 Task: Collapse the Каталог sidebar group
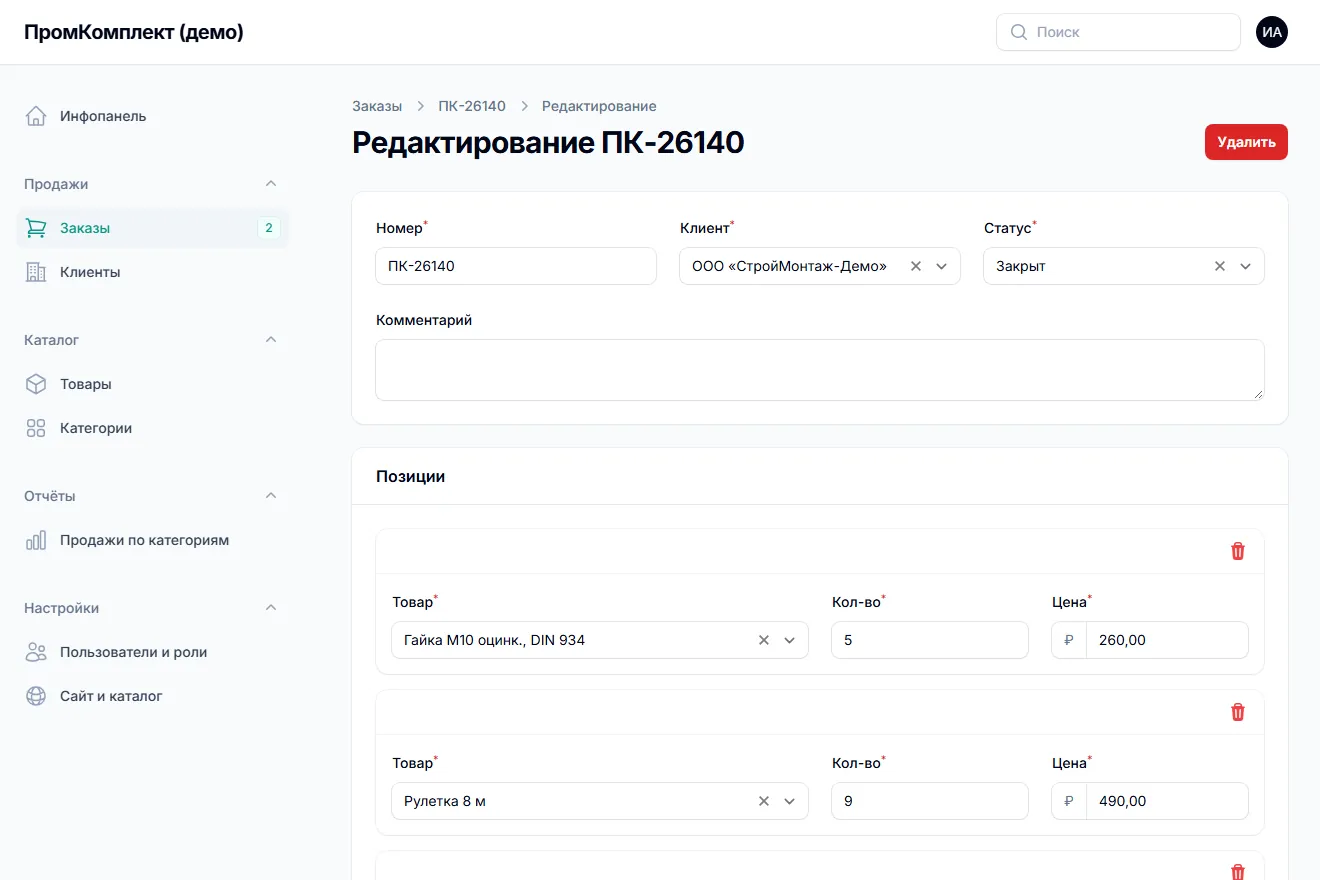[x=270, y=340]
